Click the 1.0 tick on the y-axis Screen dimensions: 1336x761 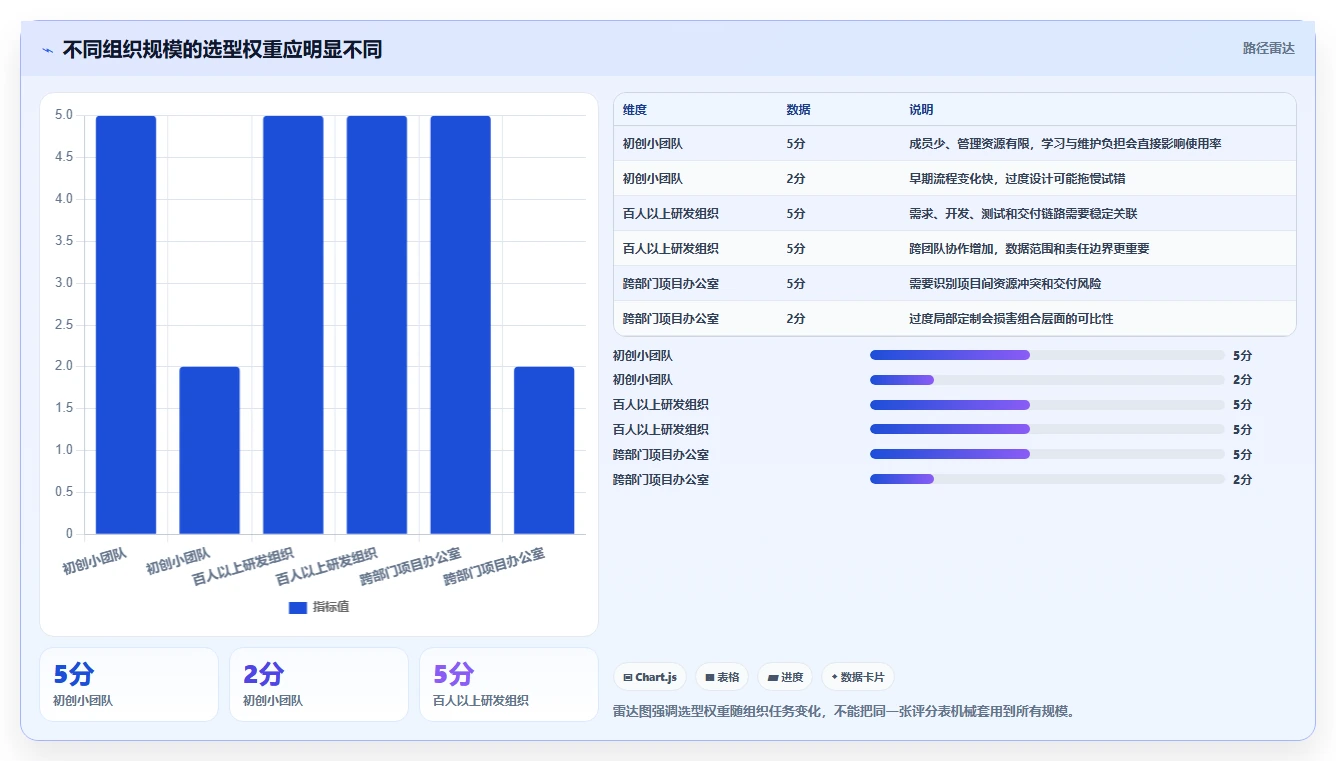click(64, 450)
